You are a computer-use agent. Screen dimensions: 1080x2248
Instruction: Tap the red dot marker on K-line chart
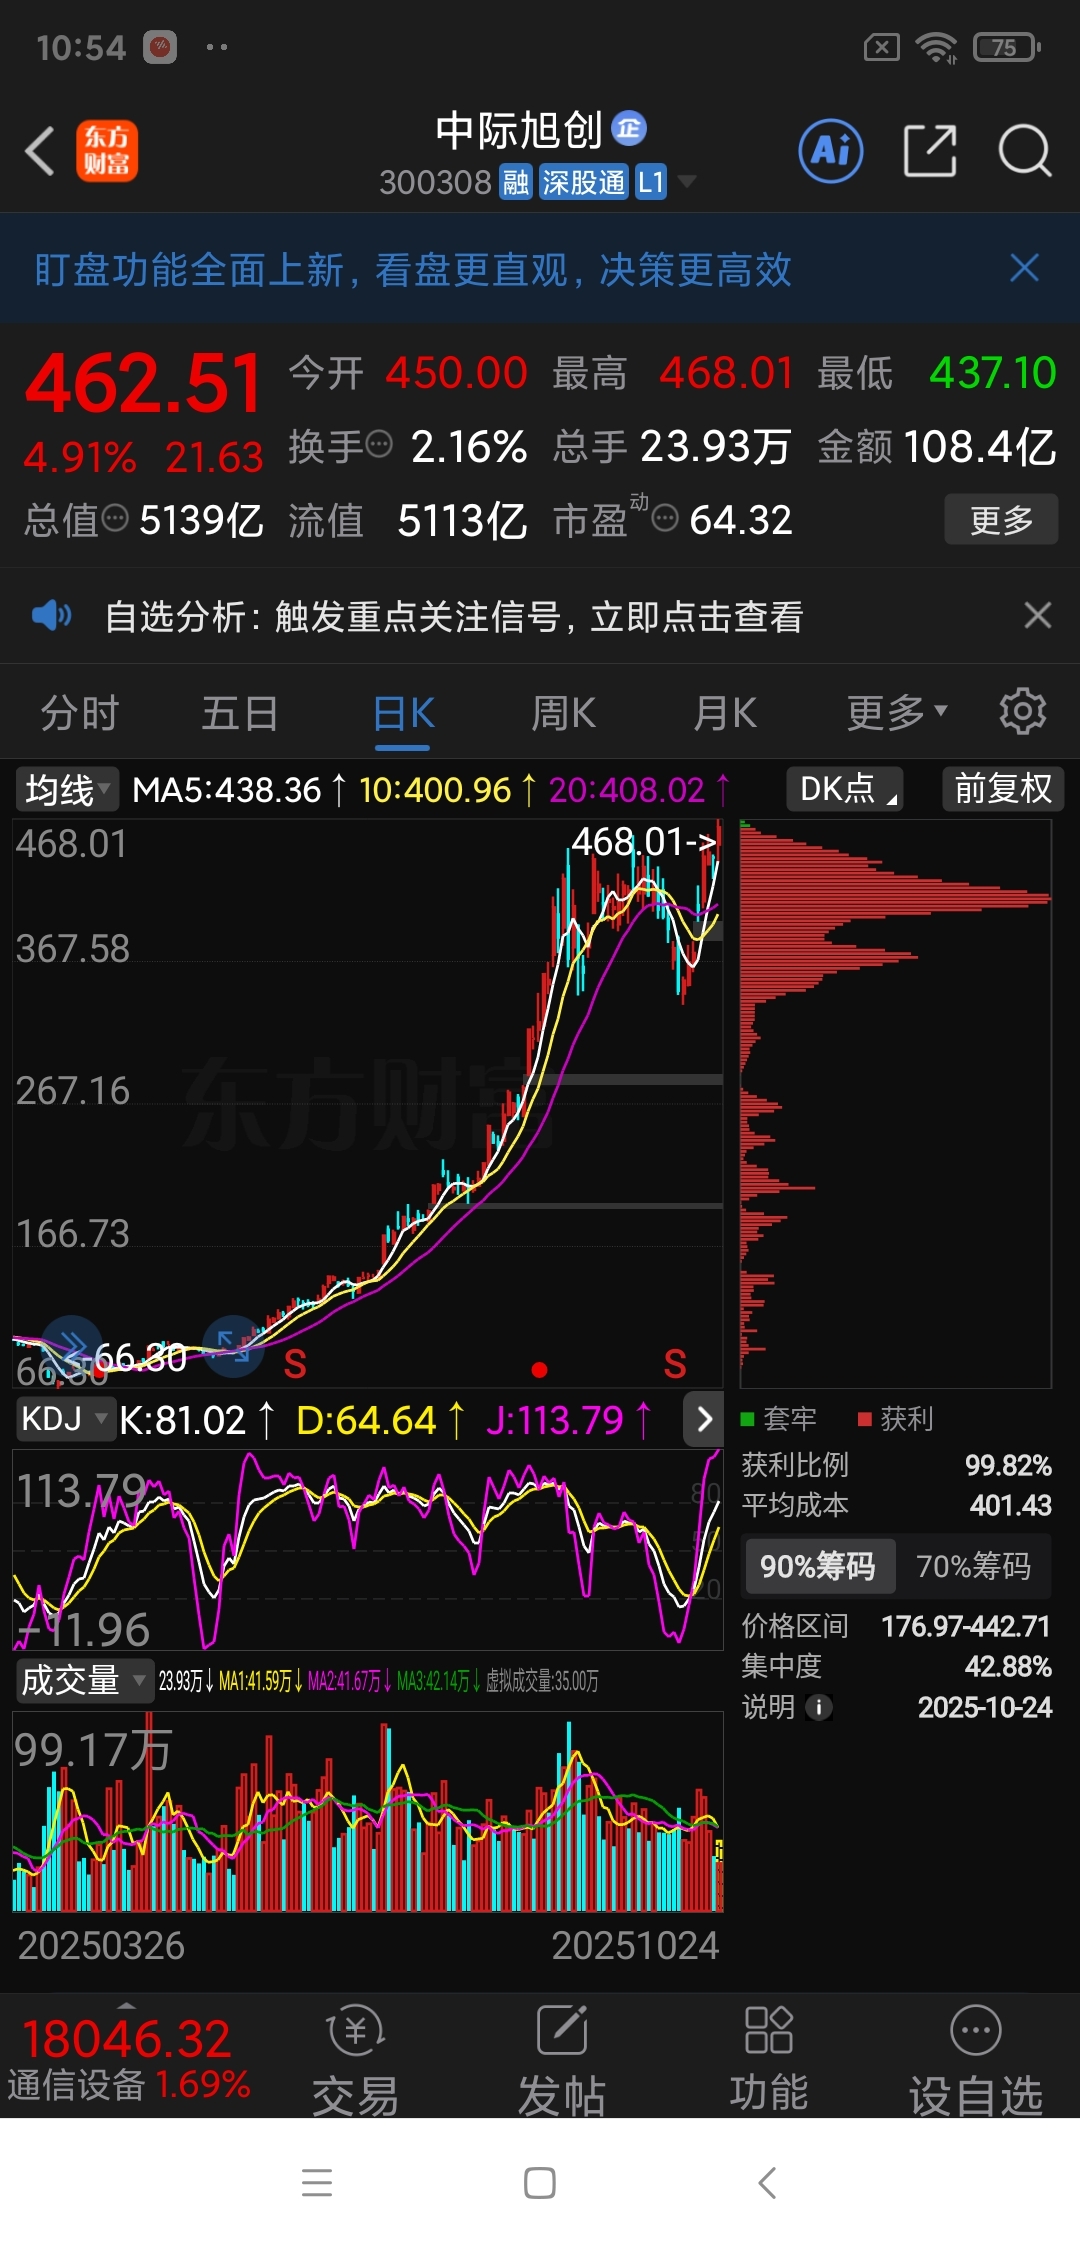[x=539, y=1370]
